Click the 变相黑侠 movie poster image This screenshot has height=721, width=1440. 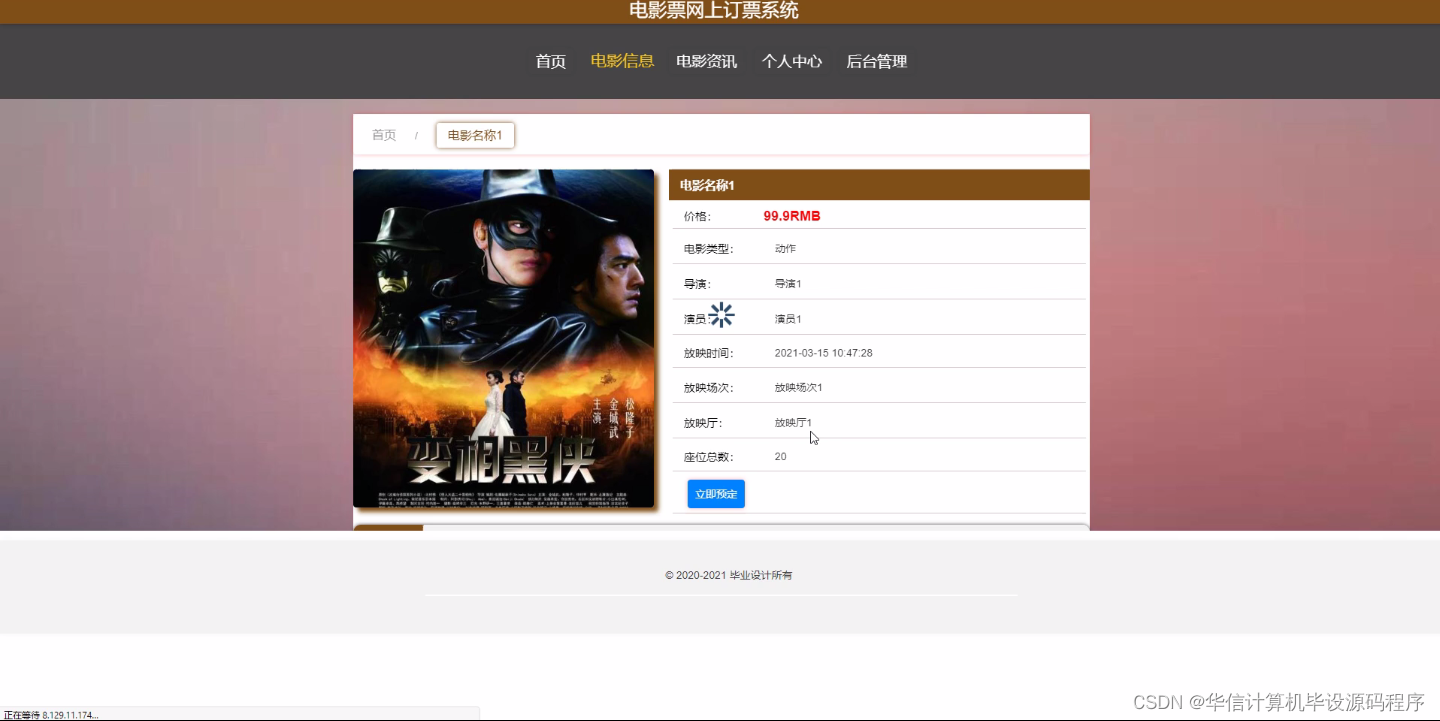pyautogui.click(x=503, y=338)
